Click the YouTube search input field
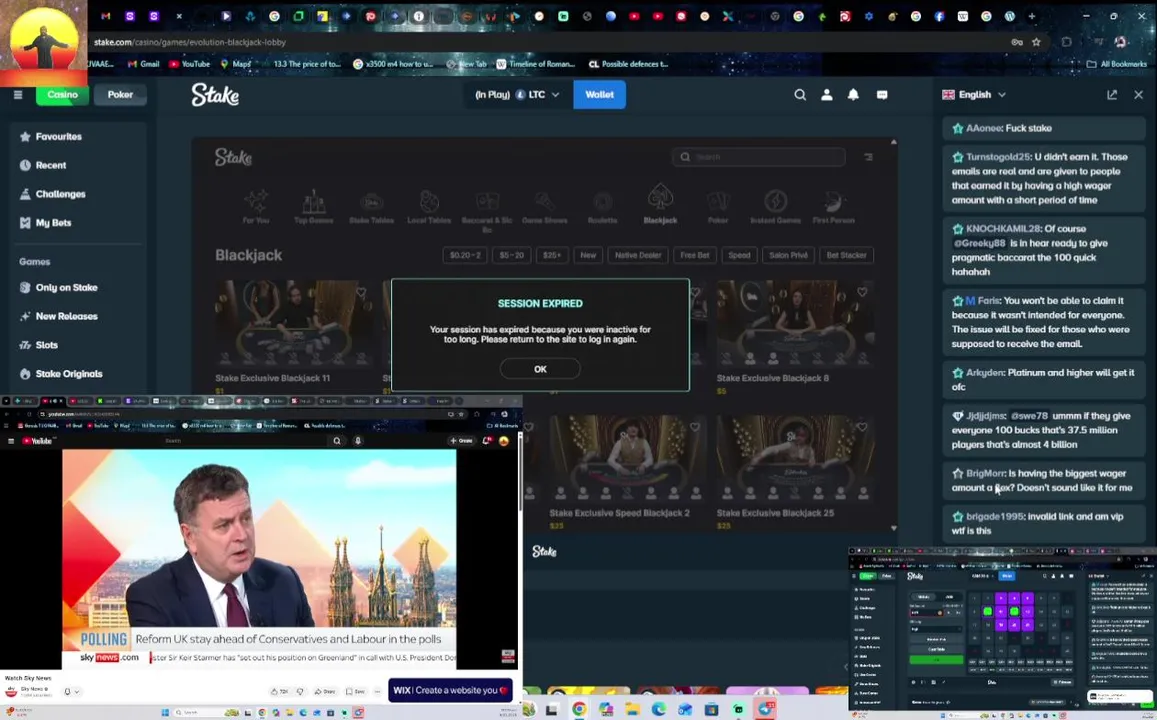The width and height of the screenshot is (1157, 720). (244, 440)
